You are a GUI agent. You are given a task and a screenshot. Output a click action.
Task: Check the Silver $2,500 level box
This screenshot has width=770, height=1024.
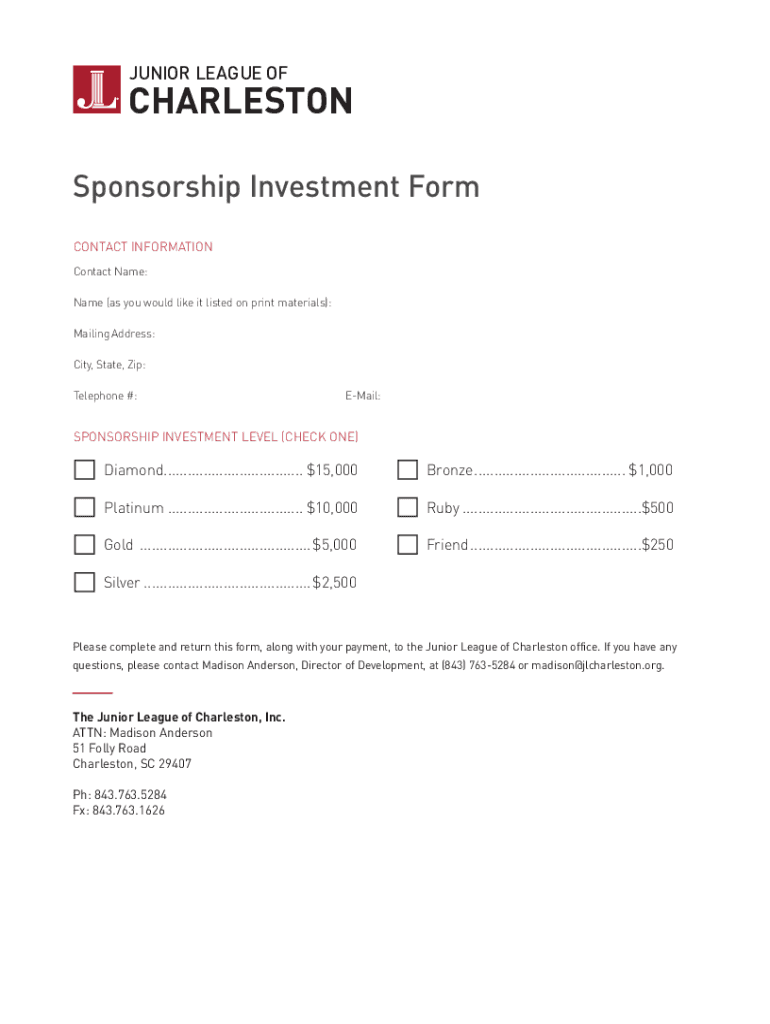click(84, 582)
